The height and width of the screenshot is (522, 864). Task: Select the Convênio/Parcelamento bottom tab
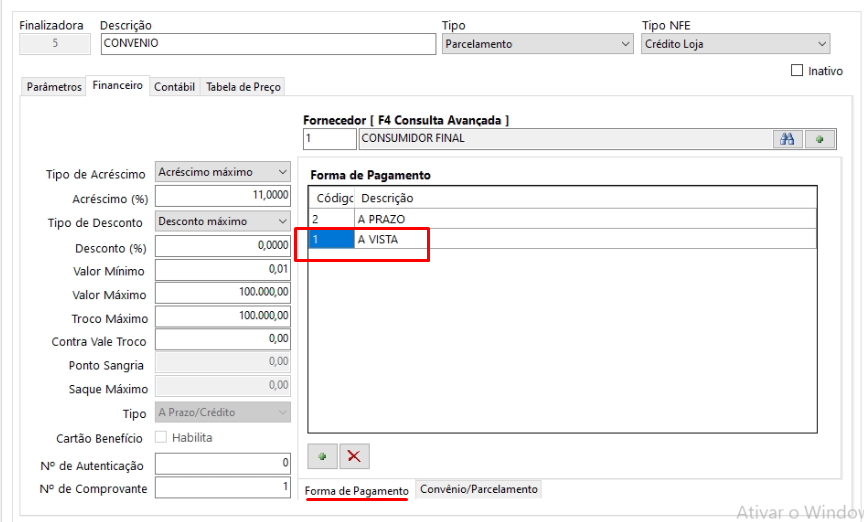pos(479,489)
